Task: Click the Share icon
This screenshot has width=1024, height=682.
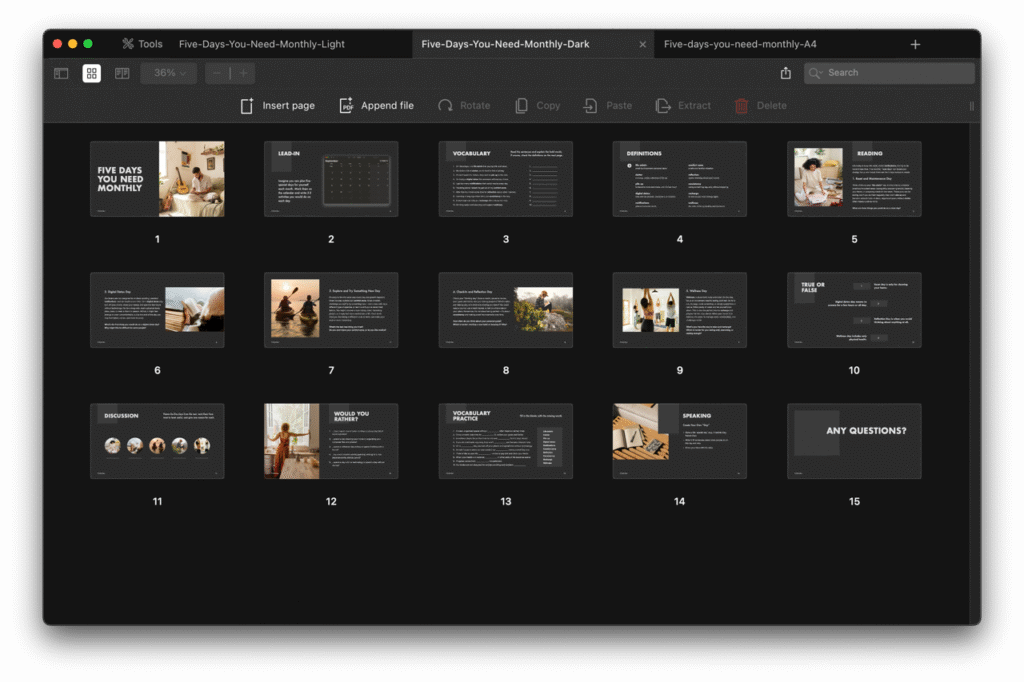Action: pos(786,73)
